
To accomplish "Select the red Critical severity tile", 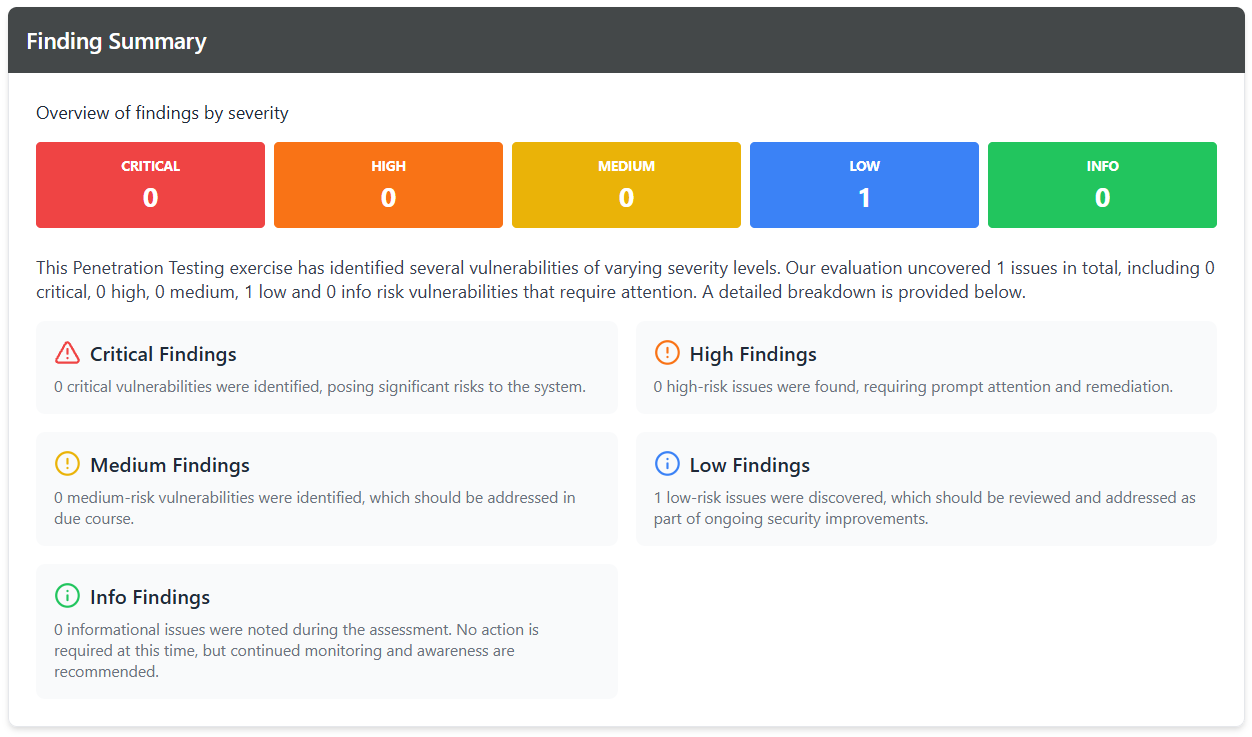I will 150,185.
